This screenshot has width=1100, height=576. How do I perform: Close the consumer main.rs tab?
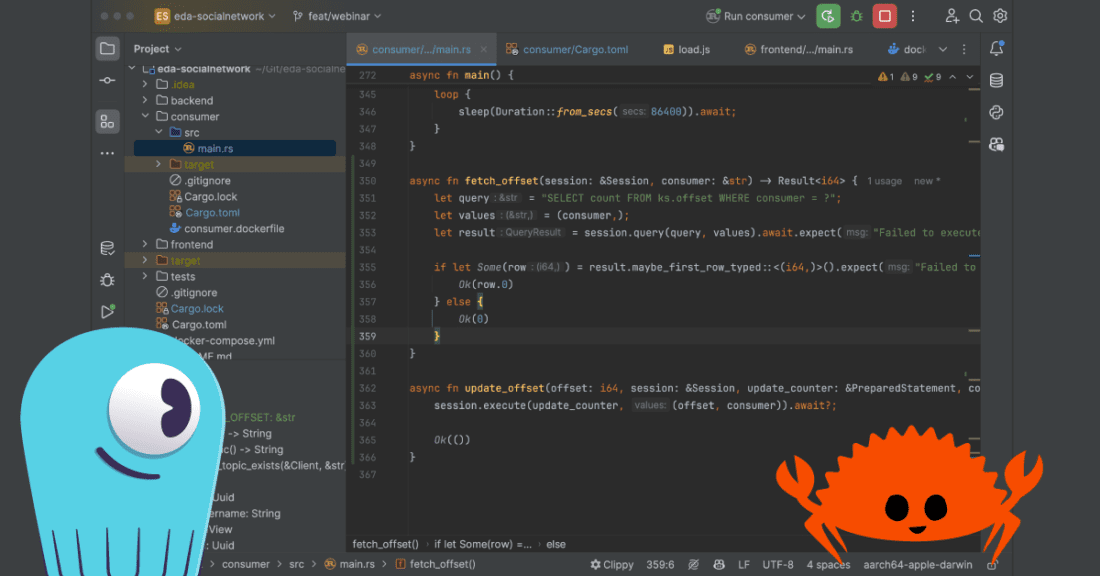[x=483, y=50]
